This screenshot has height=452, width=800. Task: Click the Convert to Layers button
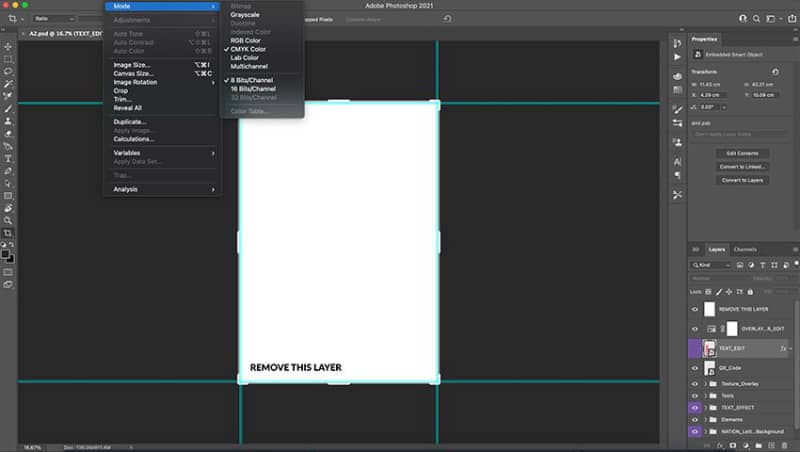[742, 180]
